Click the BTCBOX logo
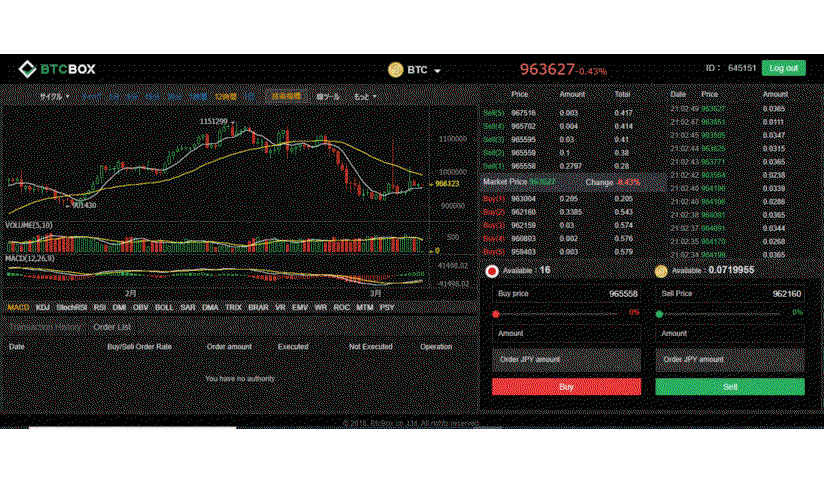 (x=57, y=69)
